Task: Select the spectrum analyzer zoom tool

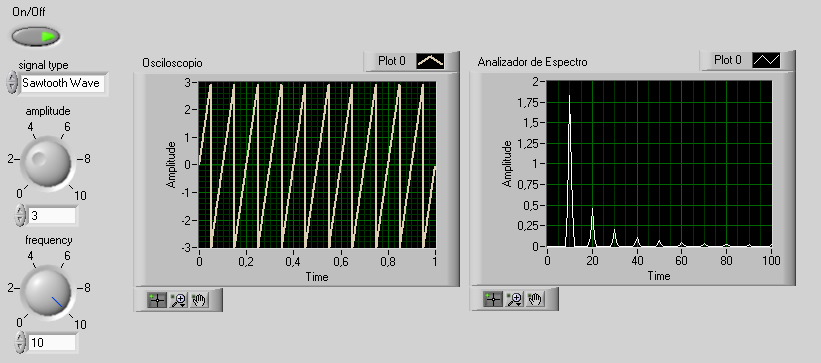Action: point(514,299)
